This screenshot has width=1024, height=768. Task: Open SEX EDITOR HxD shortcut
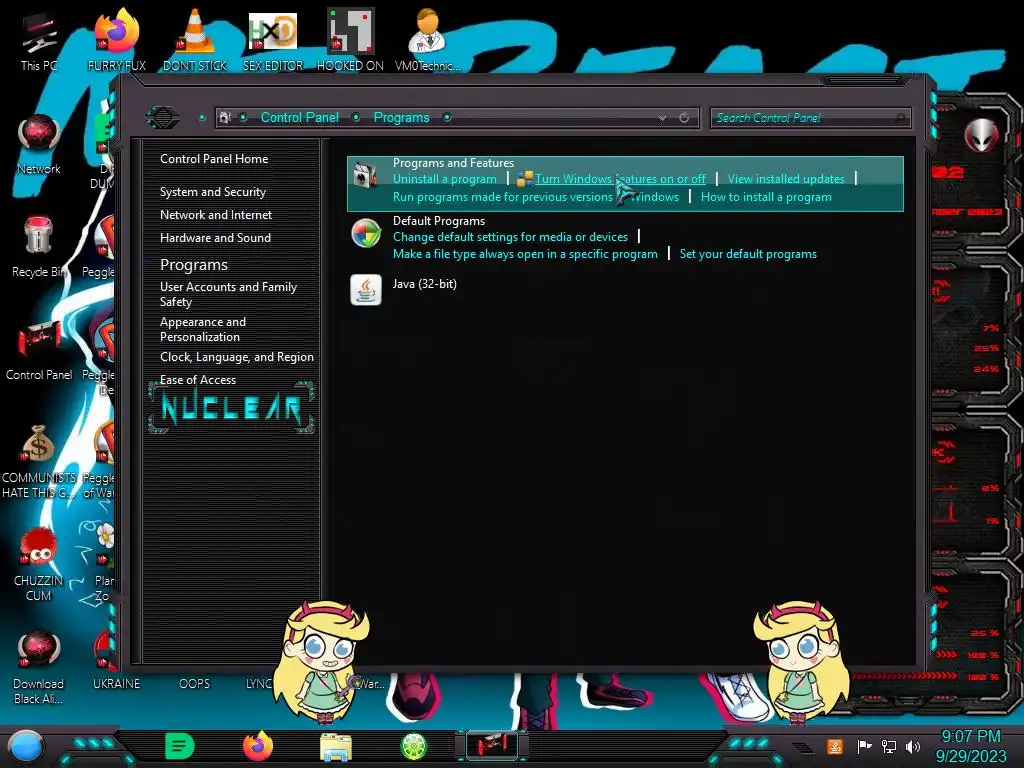273,39
